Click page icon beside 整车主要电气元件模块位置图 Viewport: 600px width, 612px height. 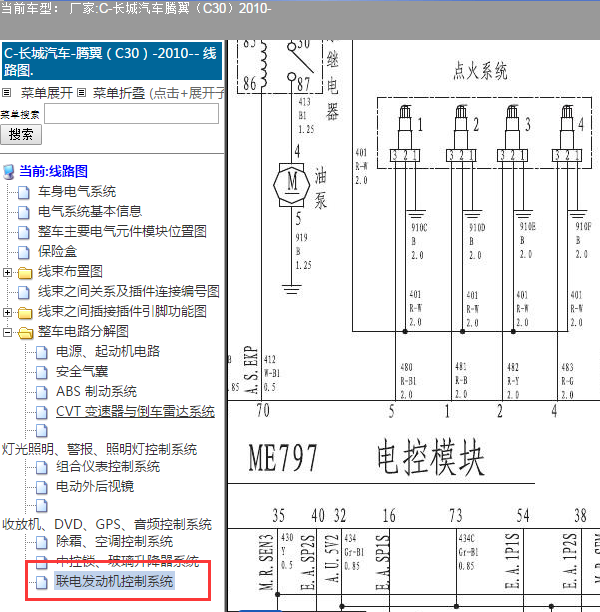[x=24, y=232]
